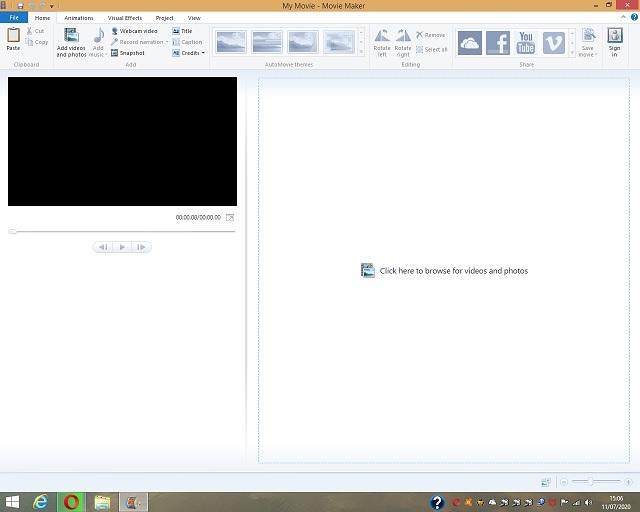The width and height of the screenshot is (640, 512).
Task: Open the Visual Effects tab
Action: (x=125, y=18)
